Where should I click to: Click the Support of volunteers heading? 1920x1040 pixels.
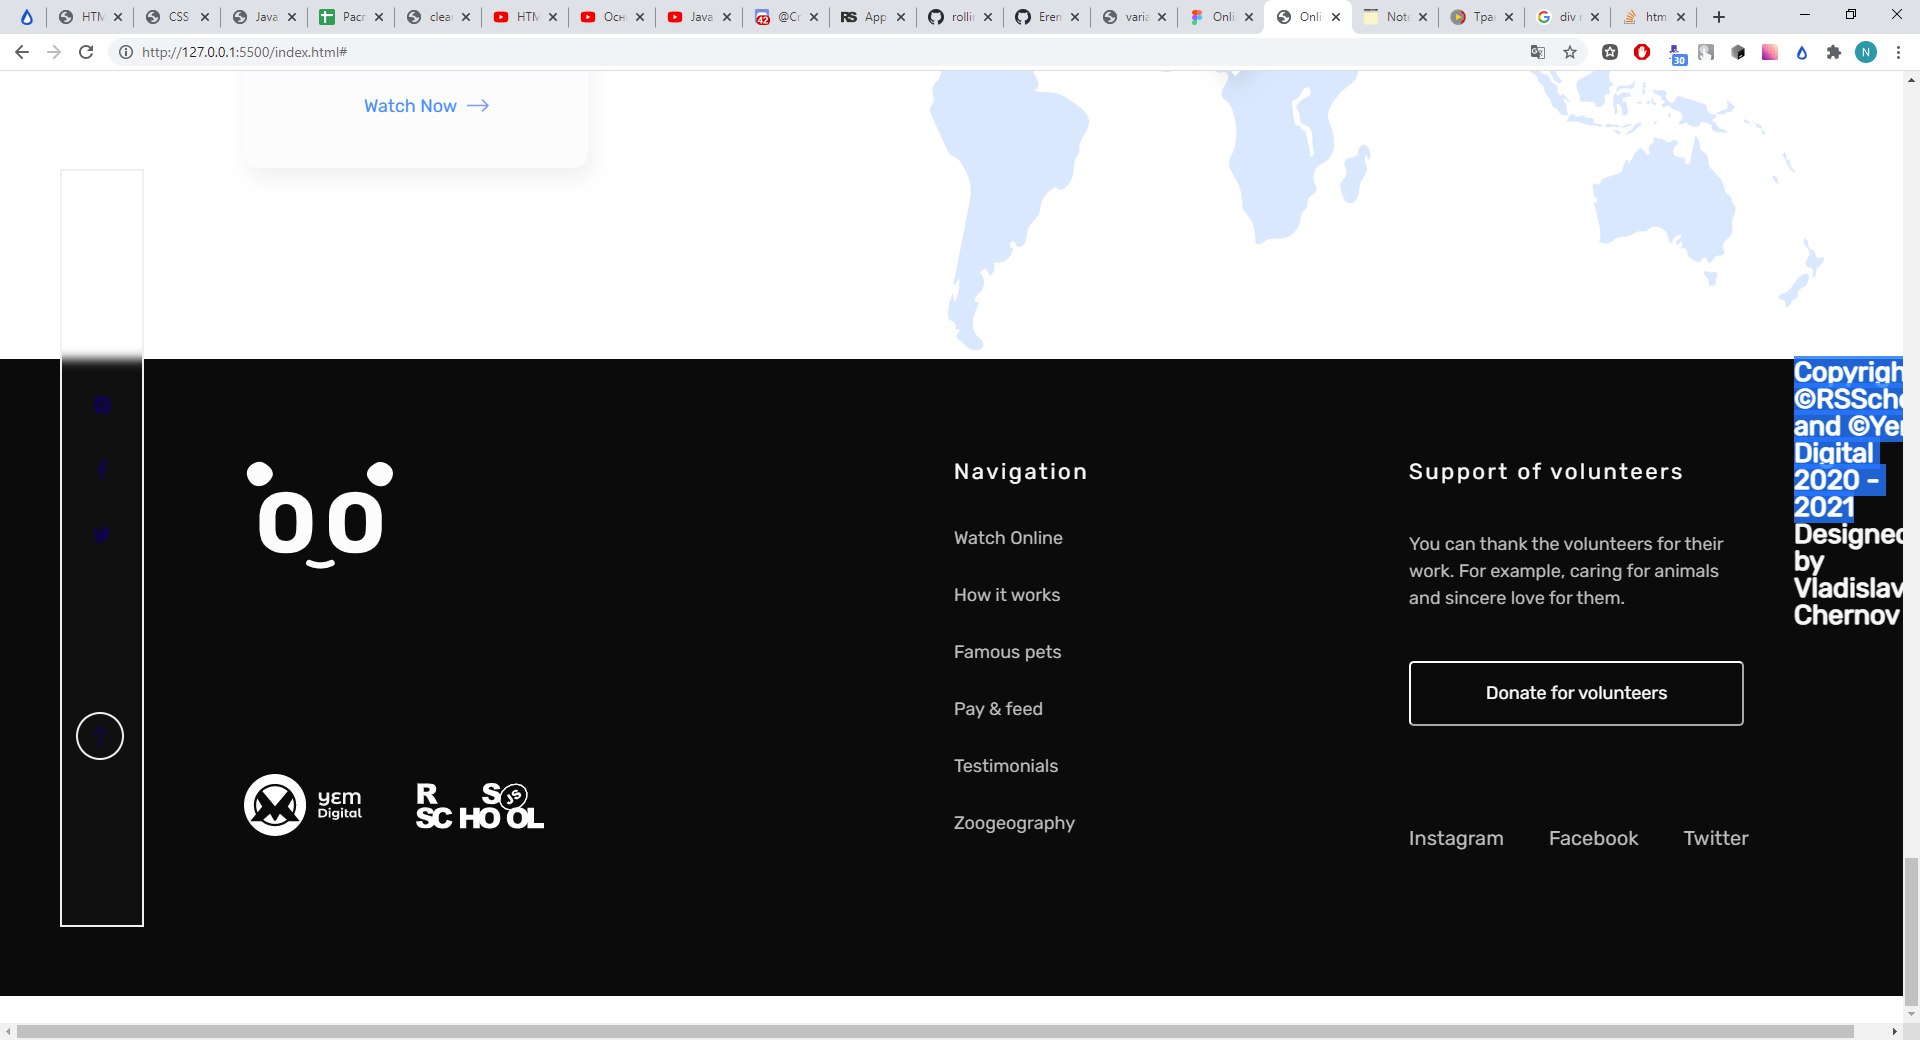tap(1545, 472)
